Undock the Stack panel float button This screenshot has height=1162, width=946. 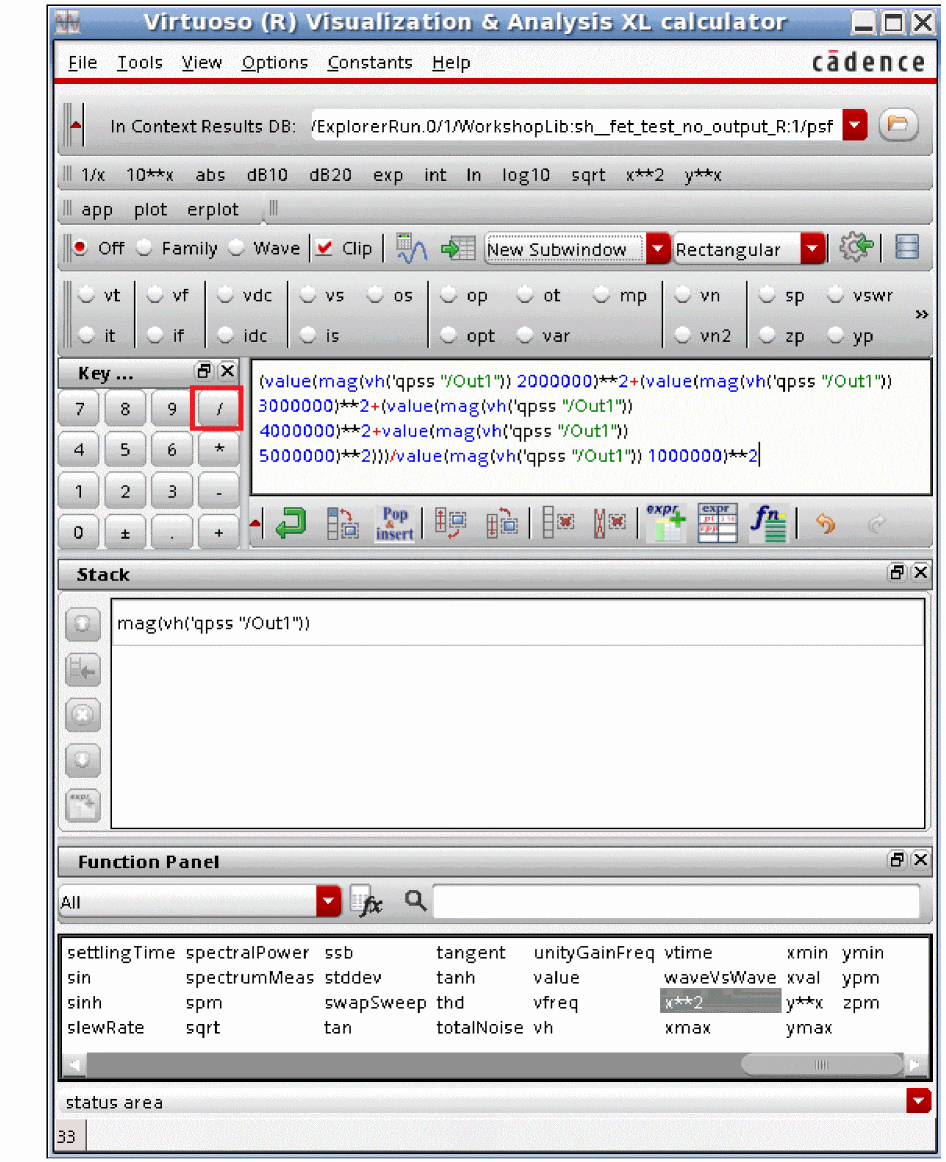point(896,572)
